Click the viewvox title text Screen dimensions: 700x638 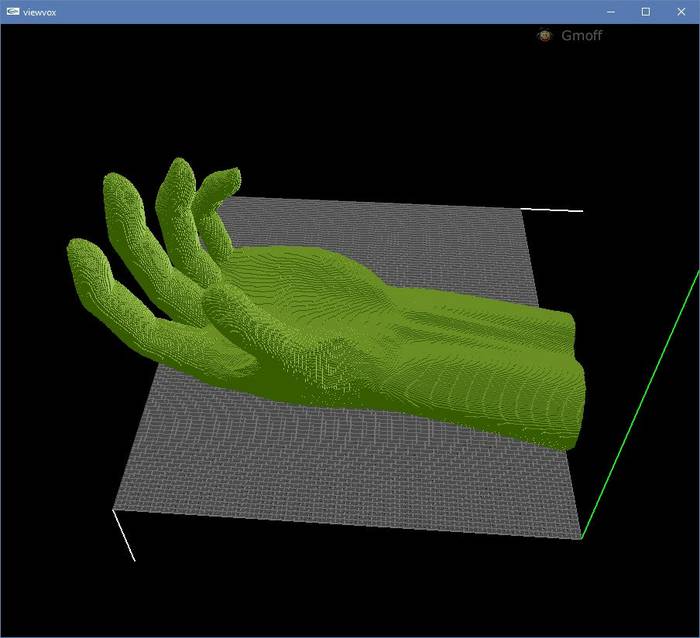click(x=40, y=13)
